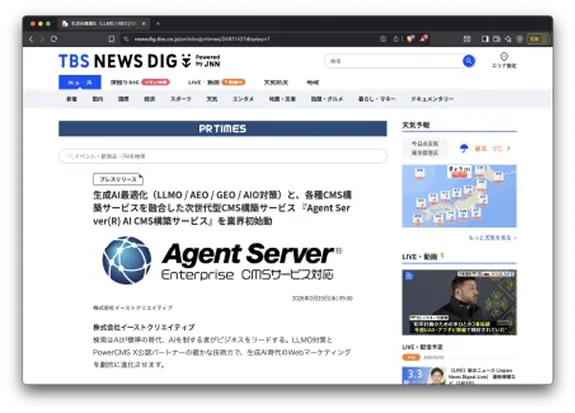Click the 株式会社イーストクリエイティブ company name link

click(132, 307)
